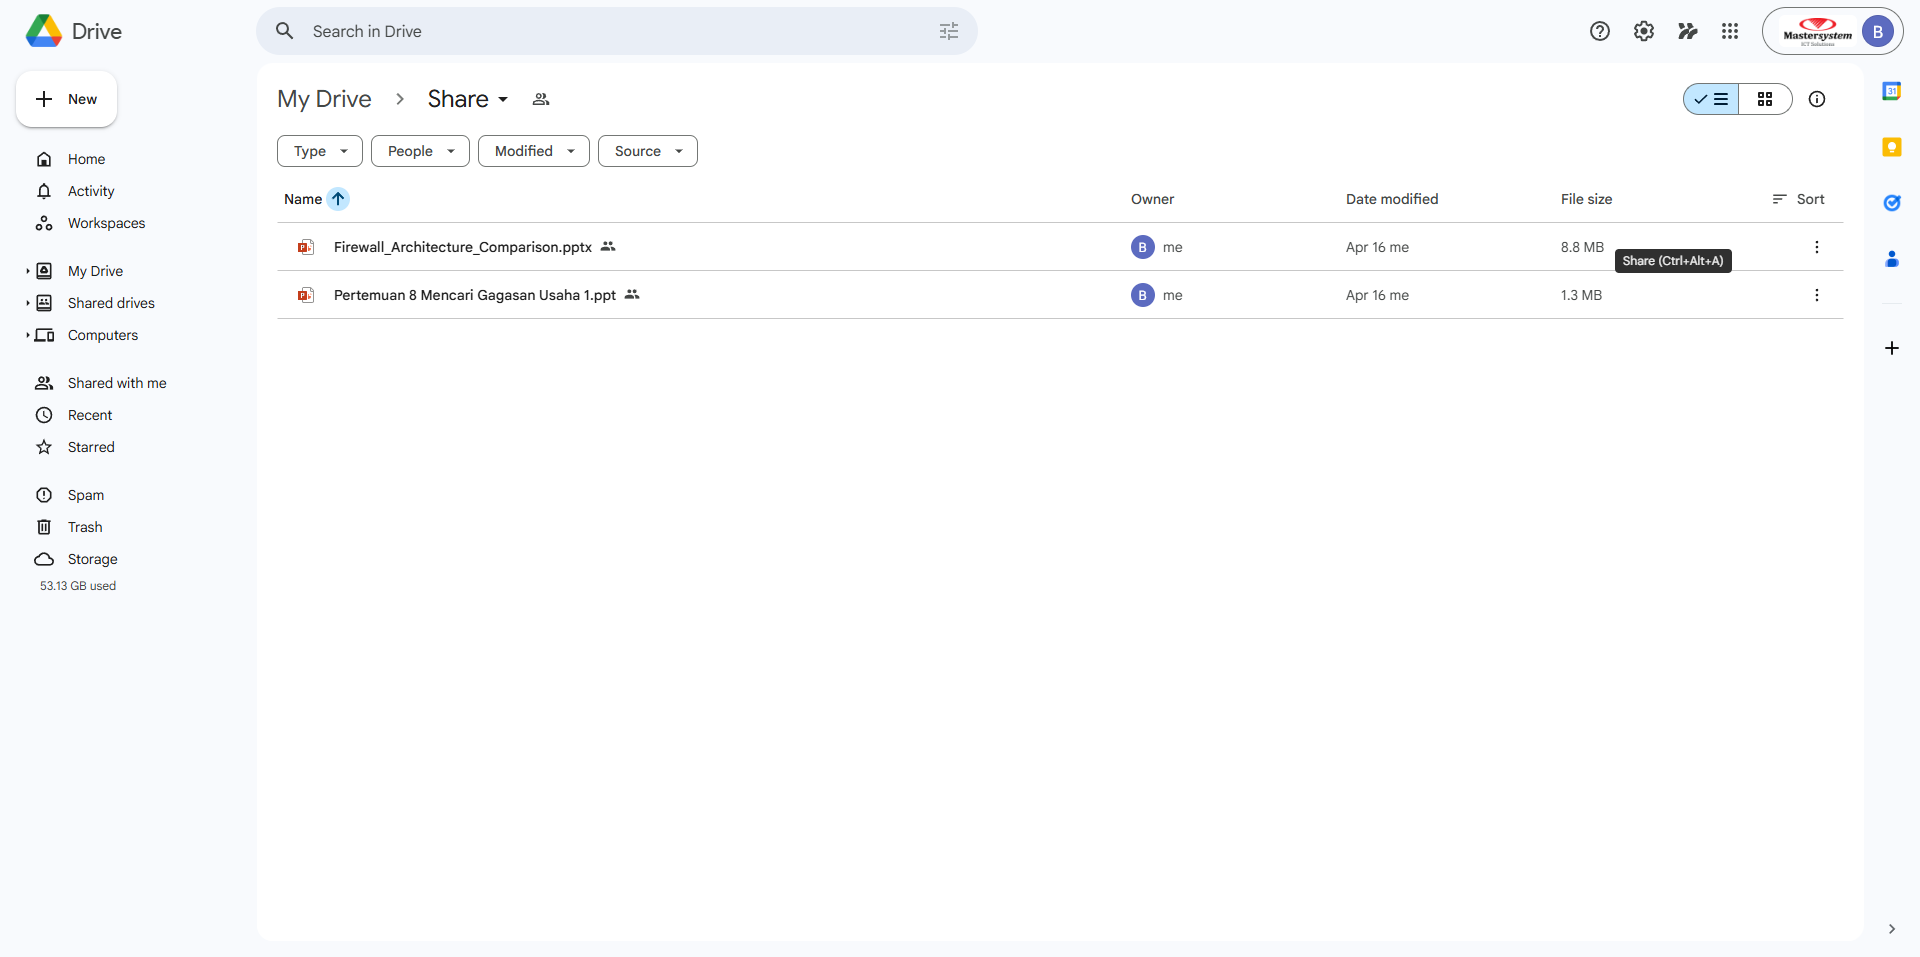Switch to list layout view
This screenshot has width=1920, height=957.
[x=1711, y=99]
